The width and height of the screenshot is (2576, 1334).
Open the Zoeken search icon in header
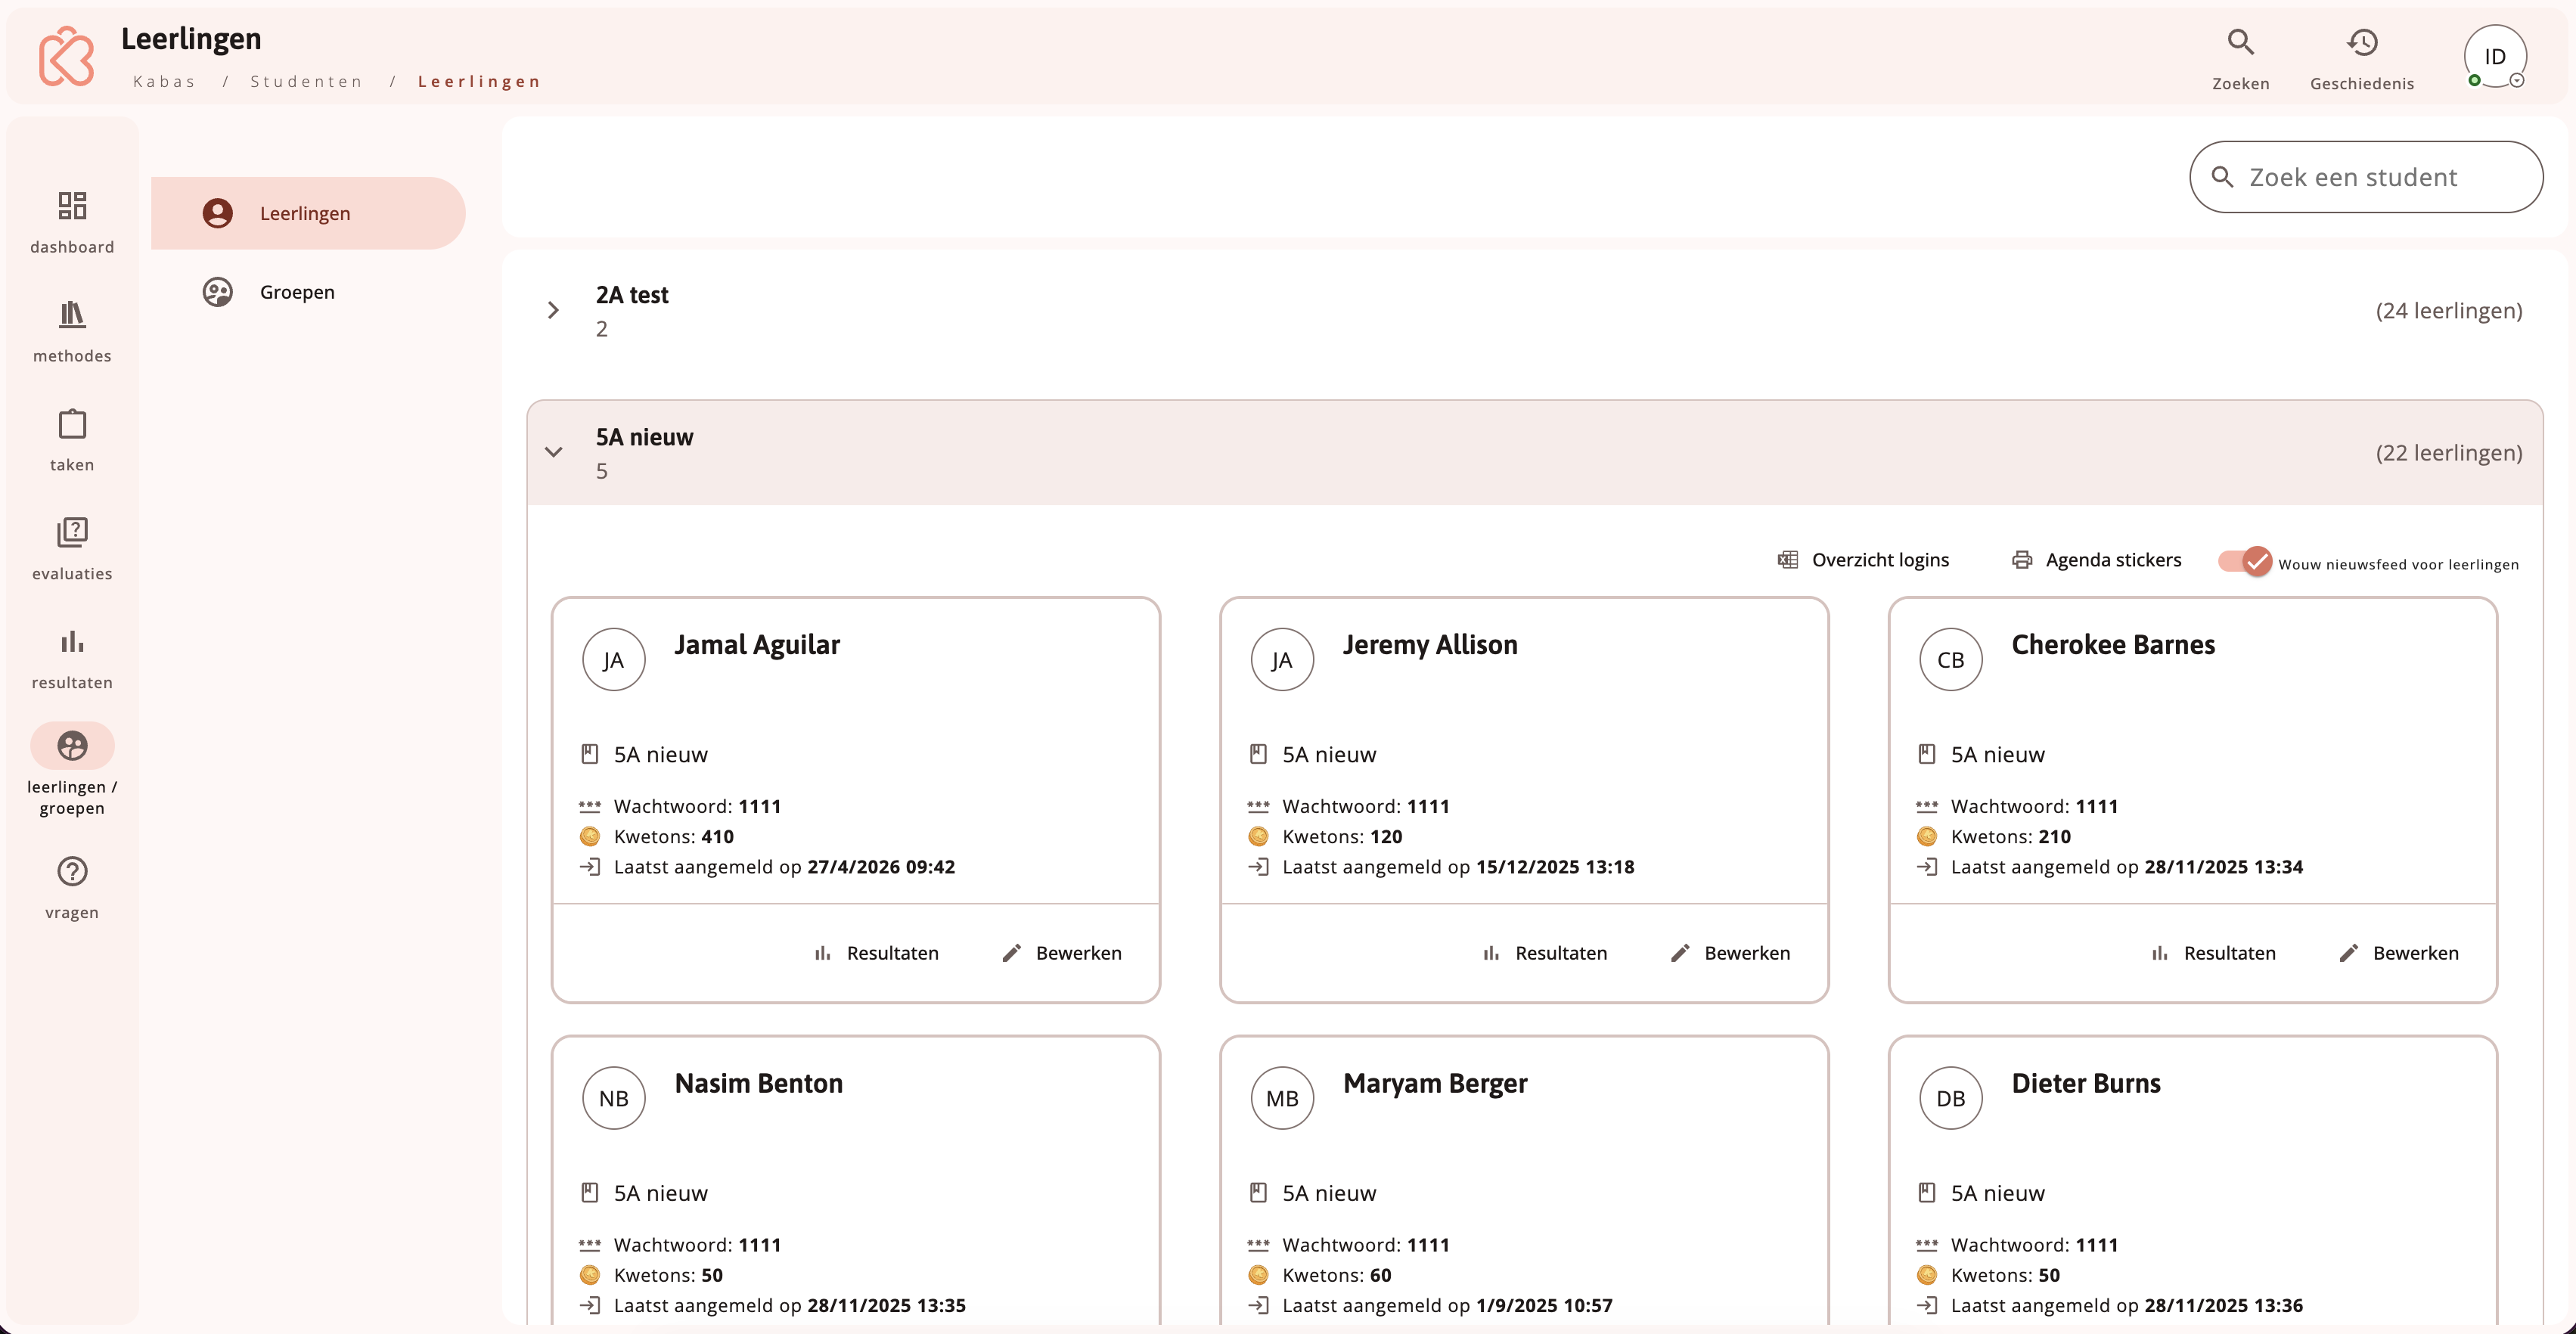2240,42
